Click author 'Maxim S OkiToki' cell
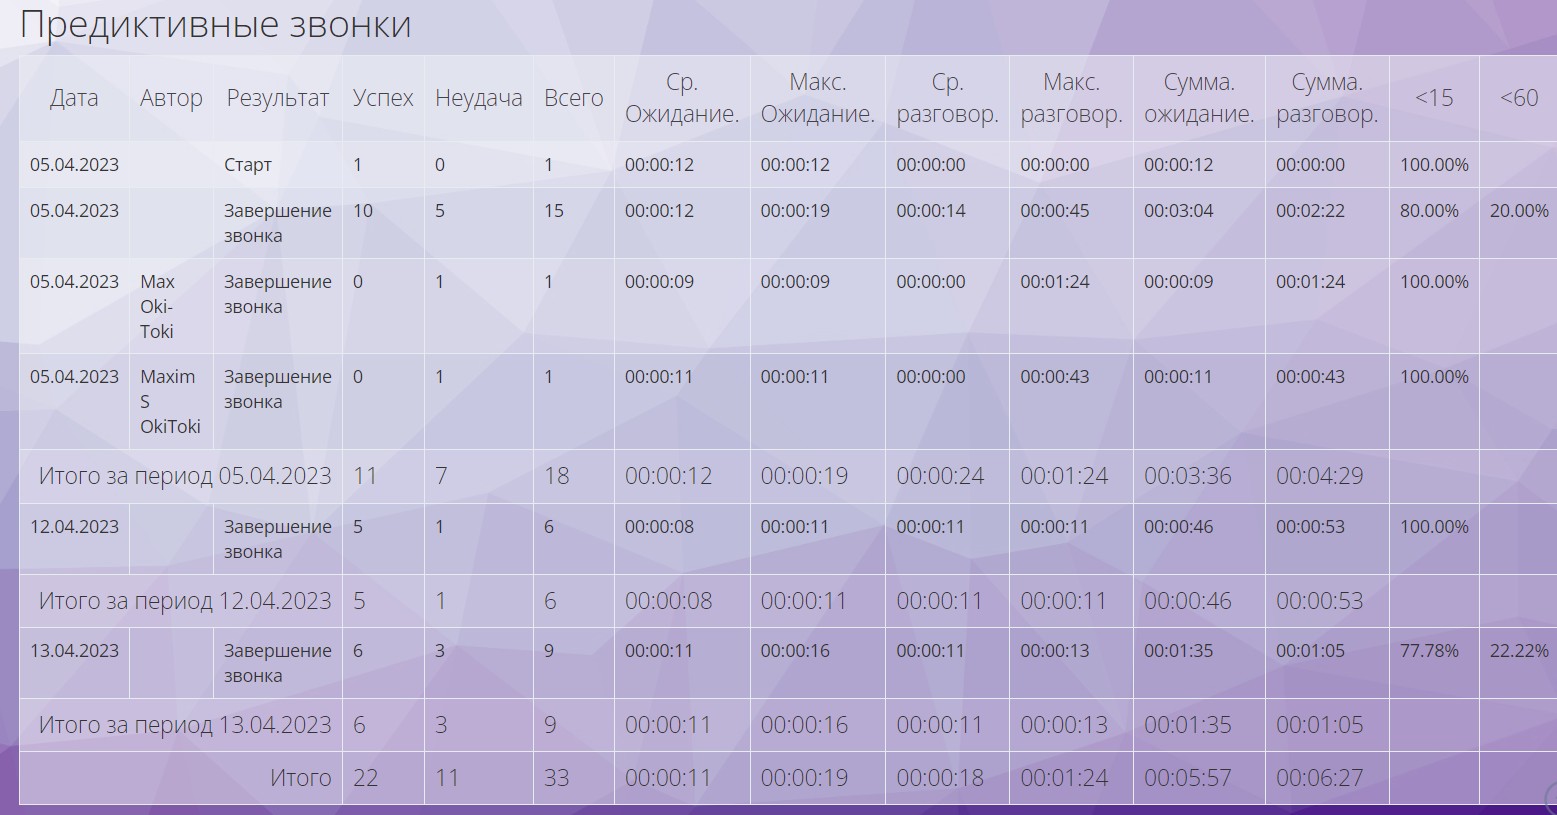The width and height of the screenshot is (1557, 815). pyautogui.click(x=169, y=401)
